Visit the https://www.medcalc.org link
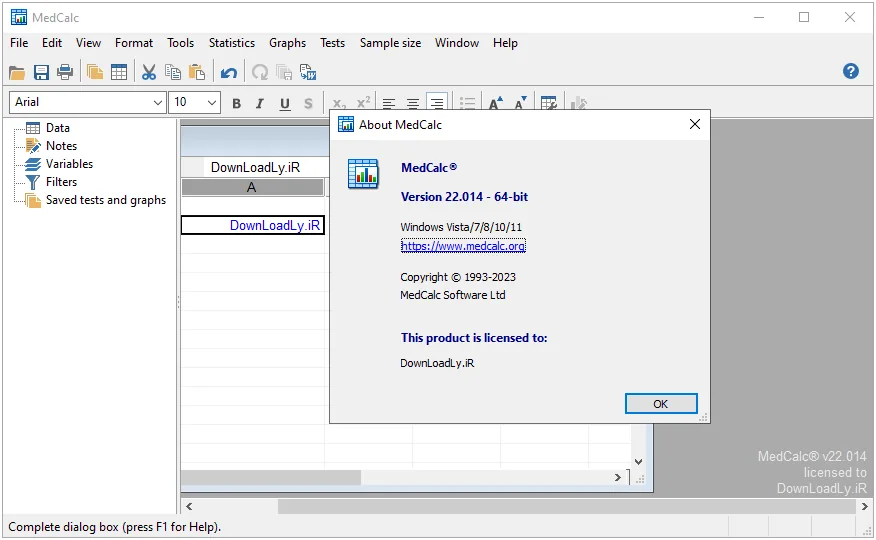 [x=463, y=246]
